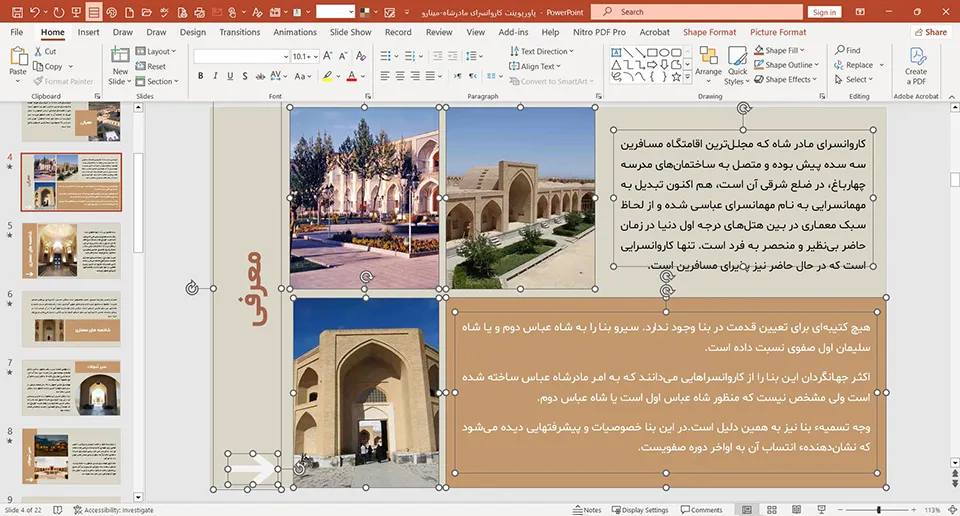This screenshot has width=960, height=516.
Task: Open Notes pane from the status bar
Action: 587,510
